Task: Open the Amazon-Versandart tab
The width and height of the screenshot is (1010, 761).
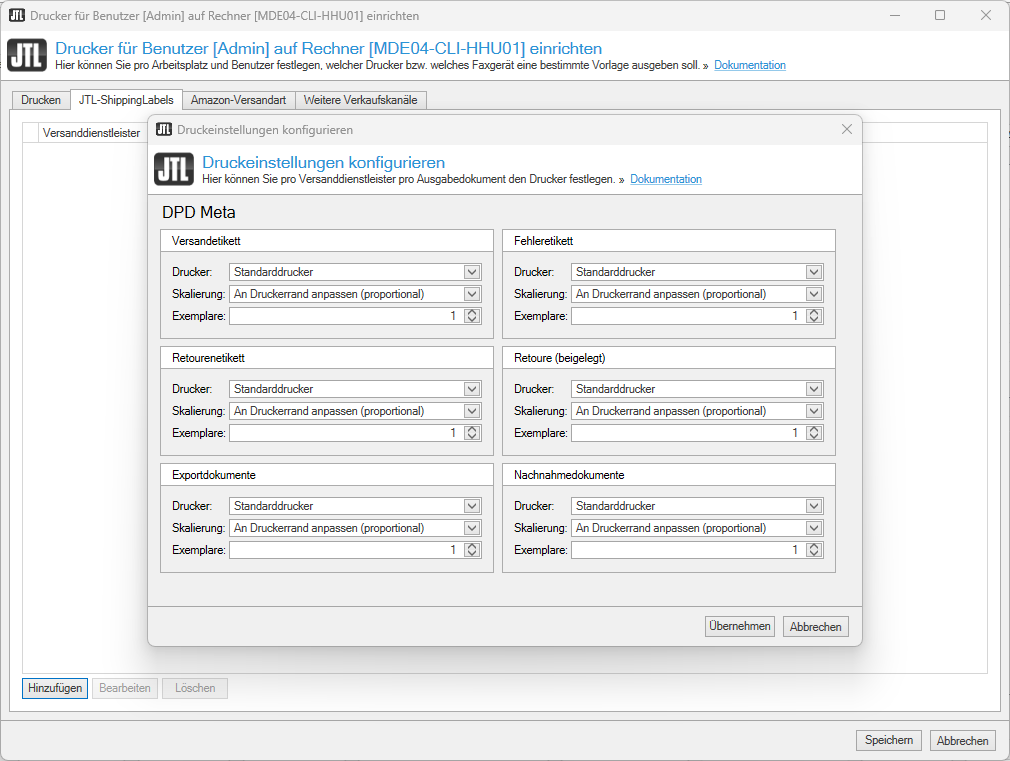Action: tap(238, 100)
